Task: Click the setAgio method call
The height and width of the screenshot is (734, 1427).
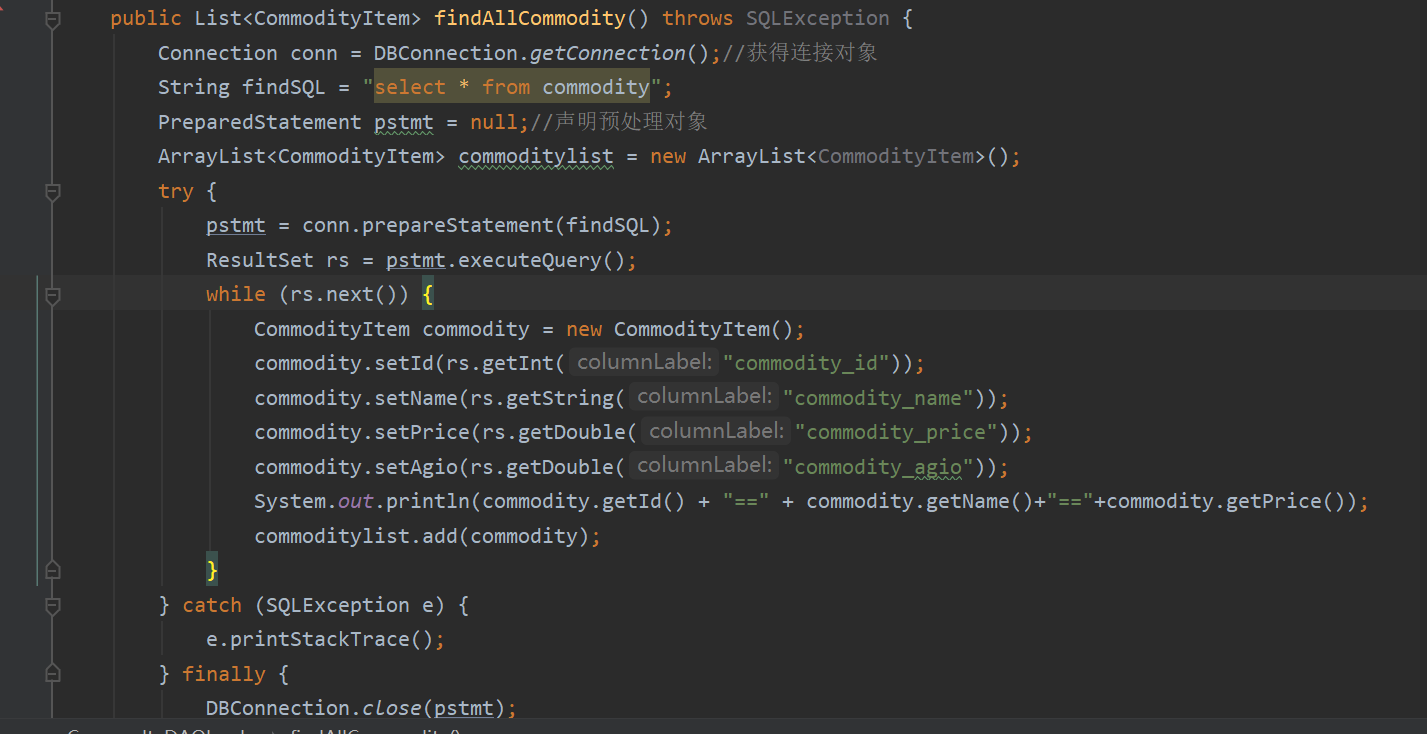Action: pos(416,467)
